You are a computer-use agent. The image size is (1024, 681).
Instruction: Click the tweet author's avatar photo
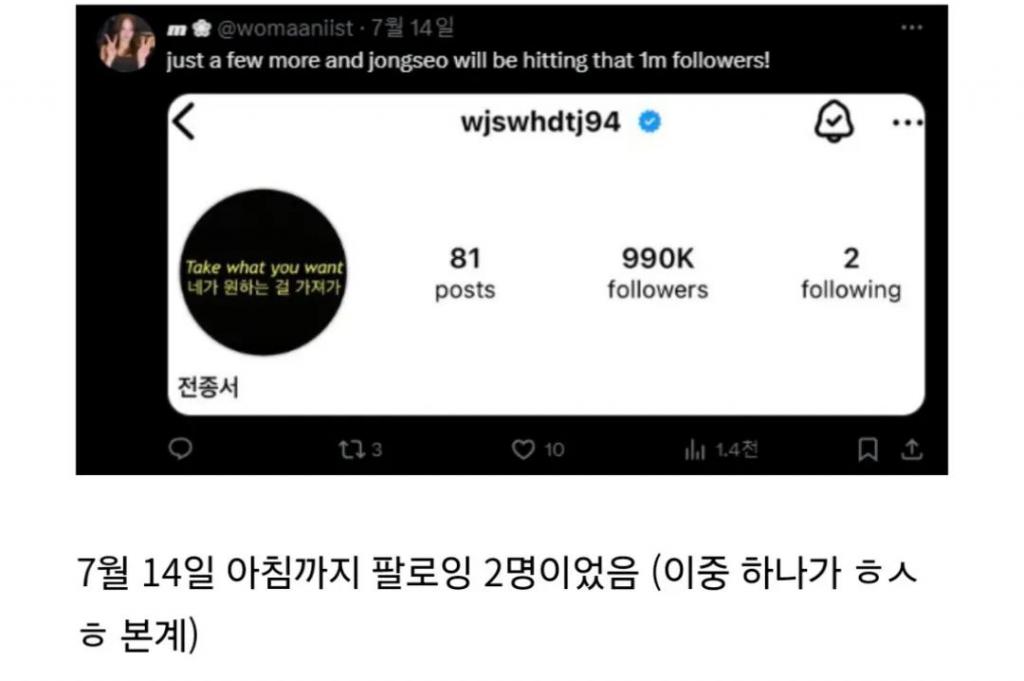(126, 42)
